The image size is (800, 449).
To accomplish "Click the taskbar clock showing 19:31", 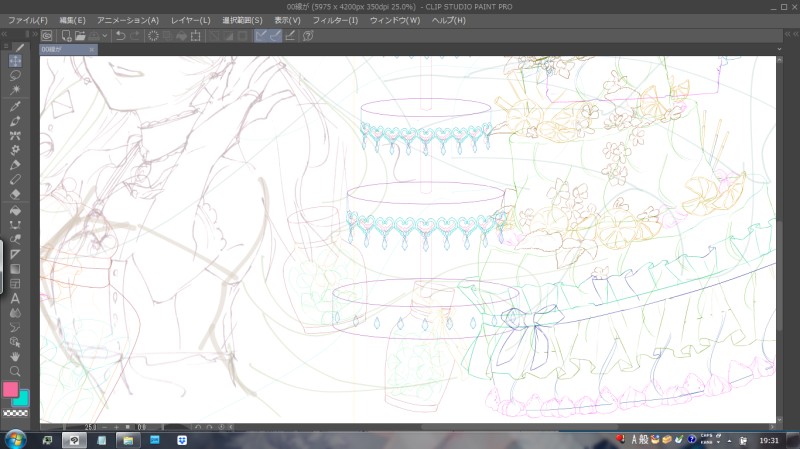I will (x=769, y=440).
